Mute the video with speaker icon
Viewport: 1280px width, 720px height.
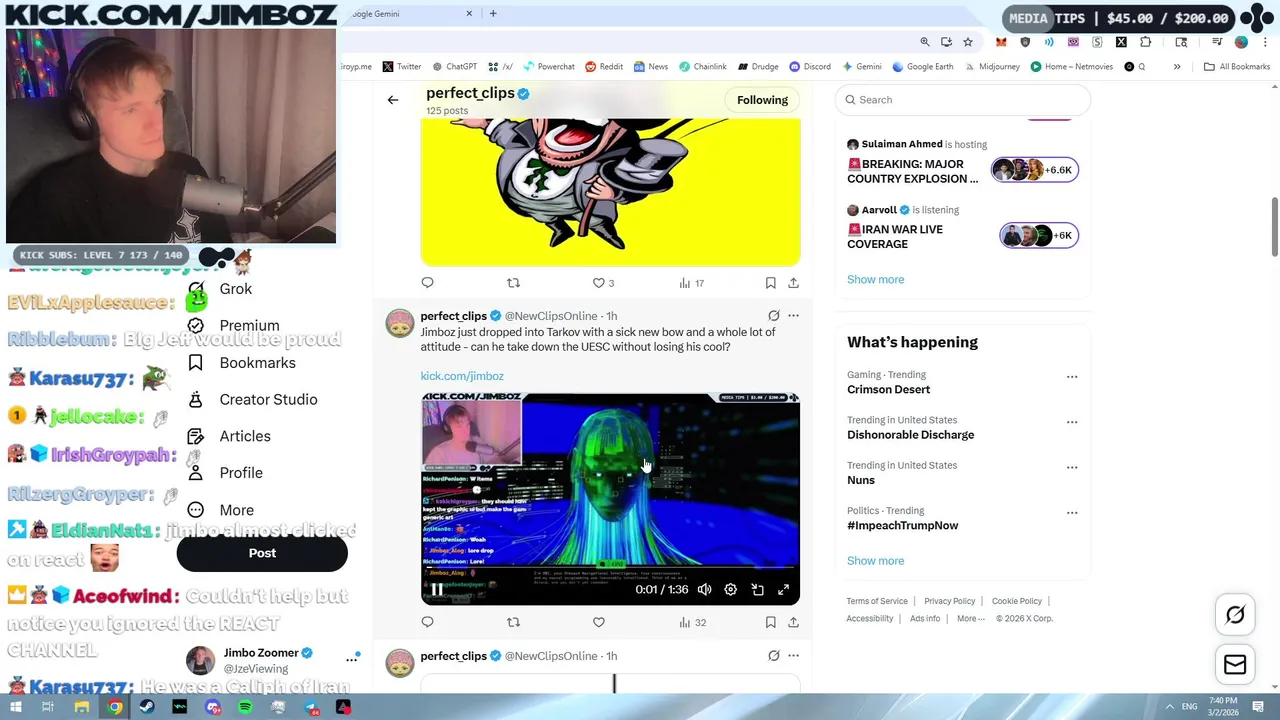[x=704, y=590]
